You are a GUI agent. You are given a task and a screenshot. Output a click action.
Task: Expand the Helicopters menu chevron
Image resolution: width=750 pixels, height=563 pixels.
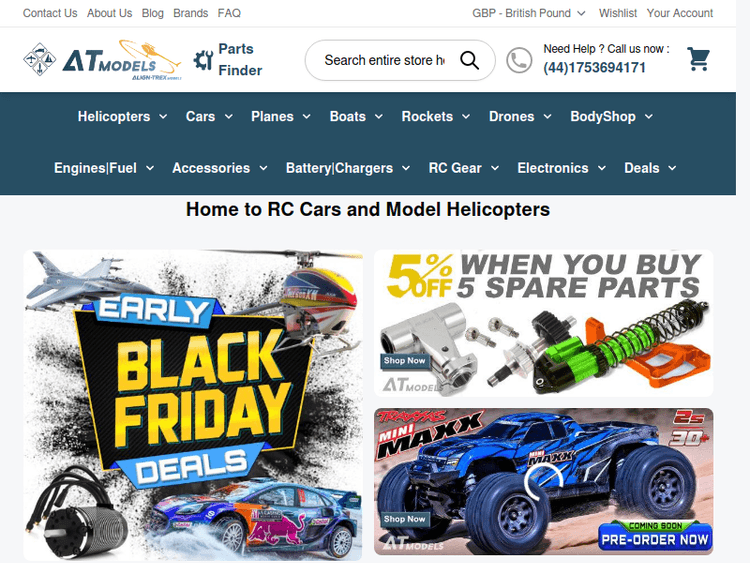point(163,116)
